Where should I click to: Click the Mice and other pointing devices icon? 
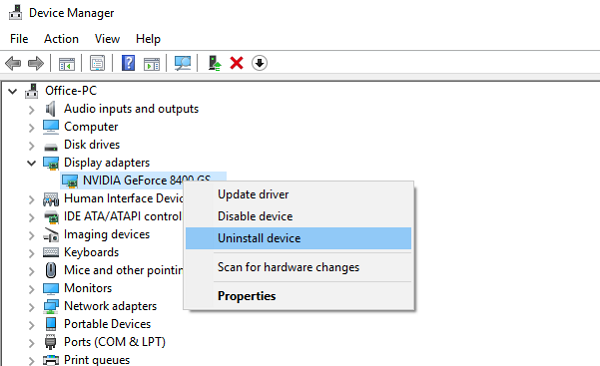pyautogui.click(x=51, y=270)
